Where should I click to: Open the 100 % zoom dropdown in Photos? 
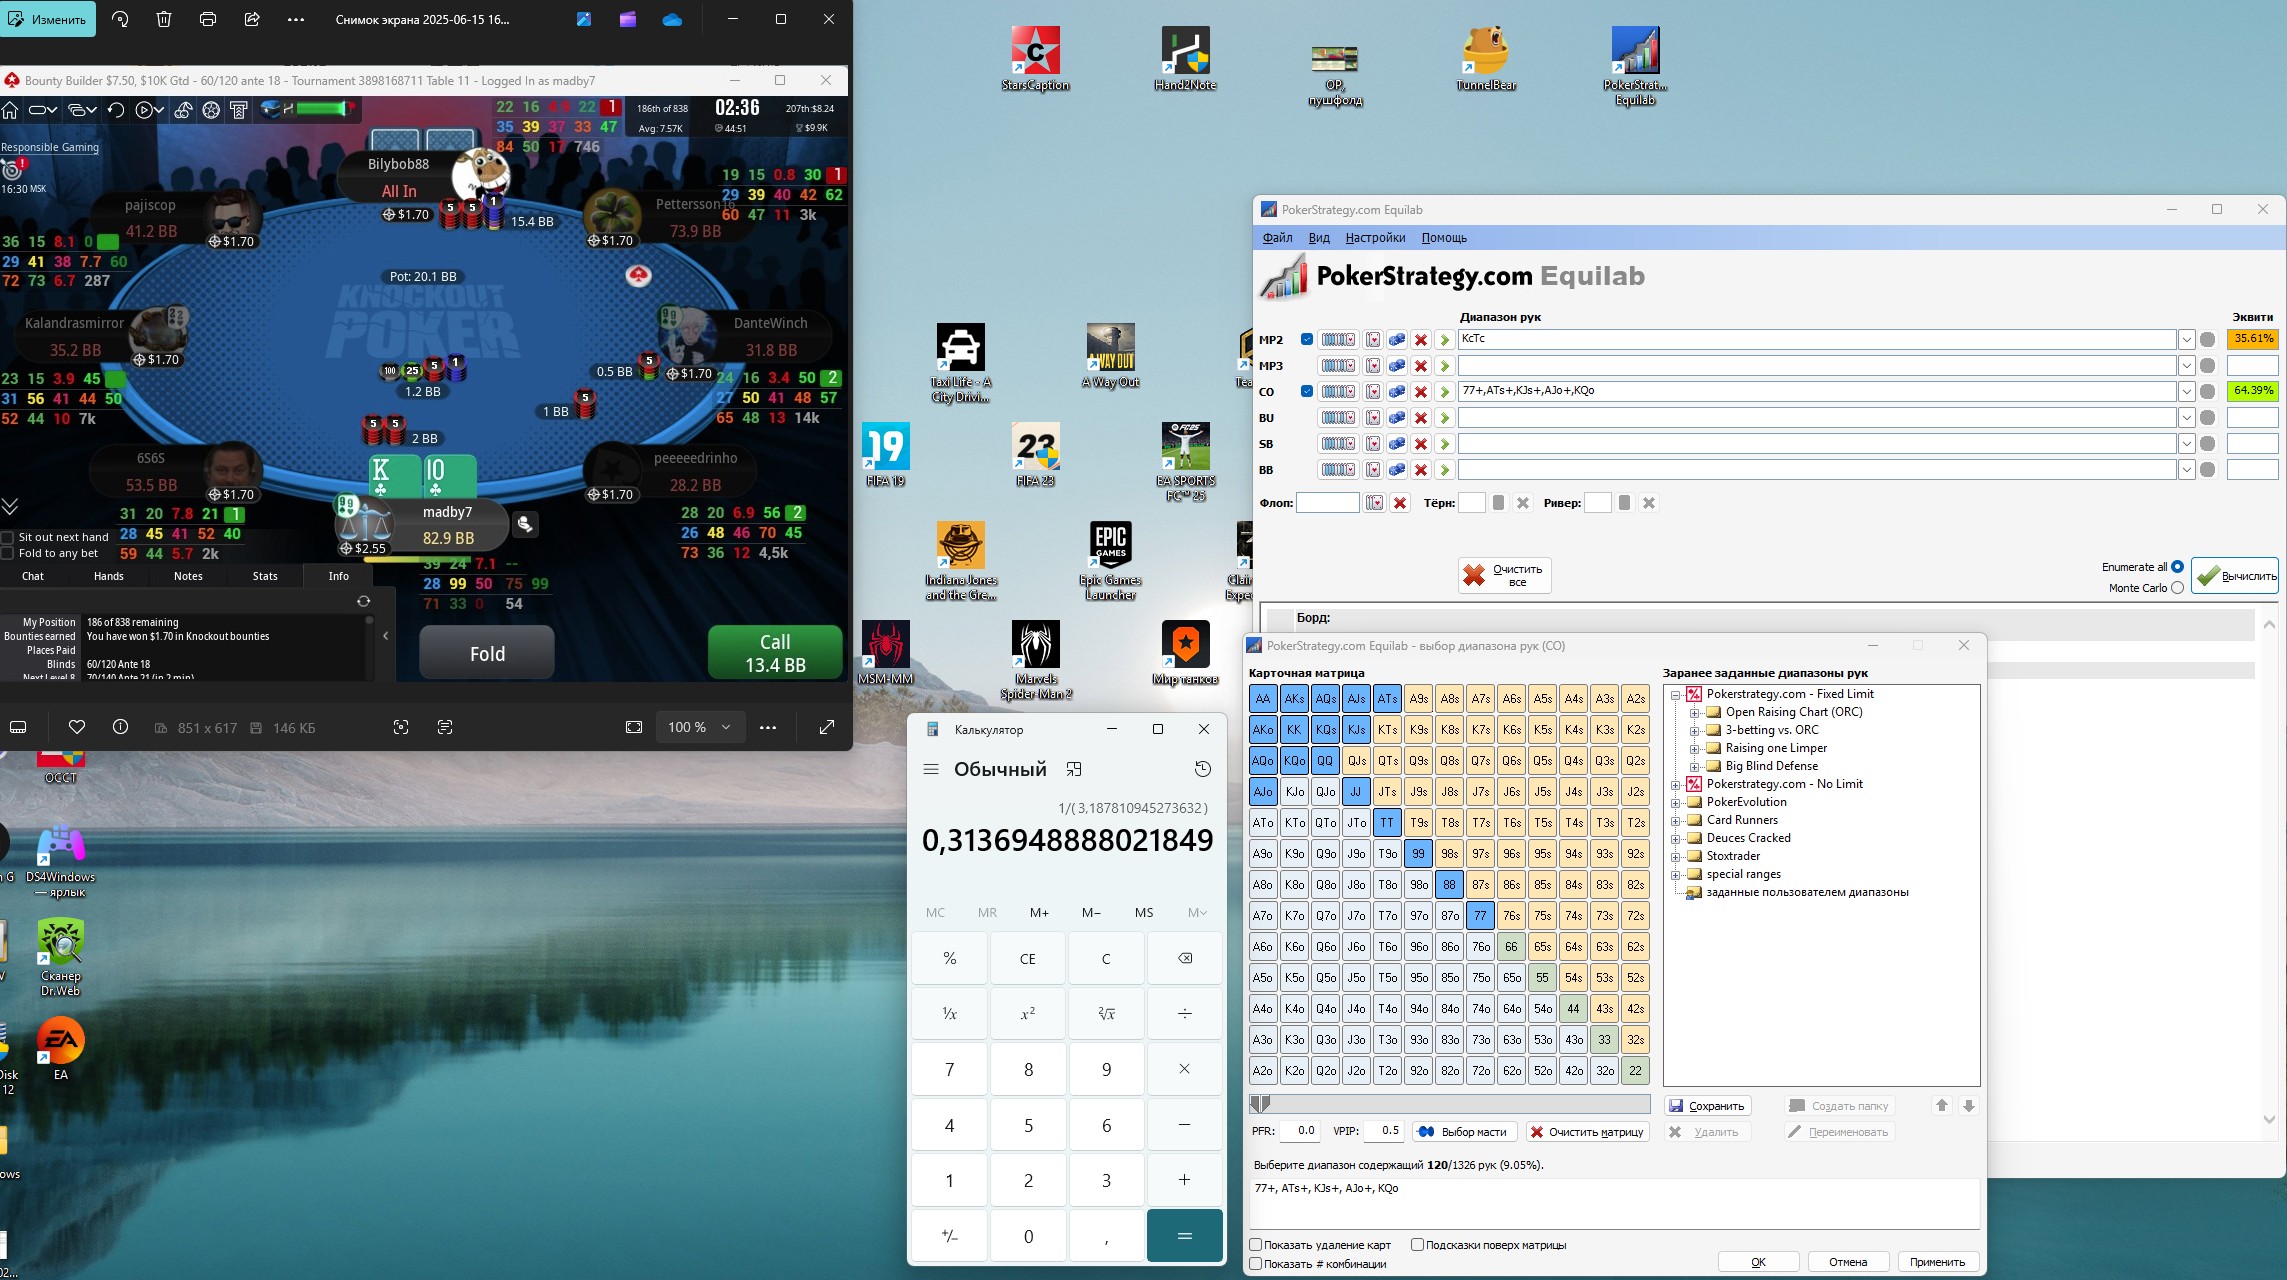coord(700,727)
